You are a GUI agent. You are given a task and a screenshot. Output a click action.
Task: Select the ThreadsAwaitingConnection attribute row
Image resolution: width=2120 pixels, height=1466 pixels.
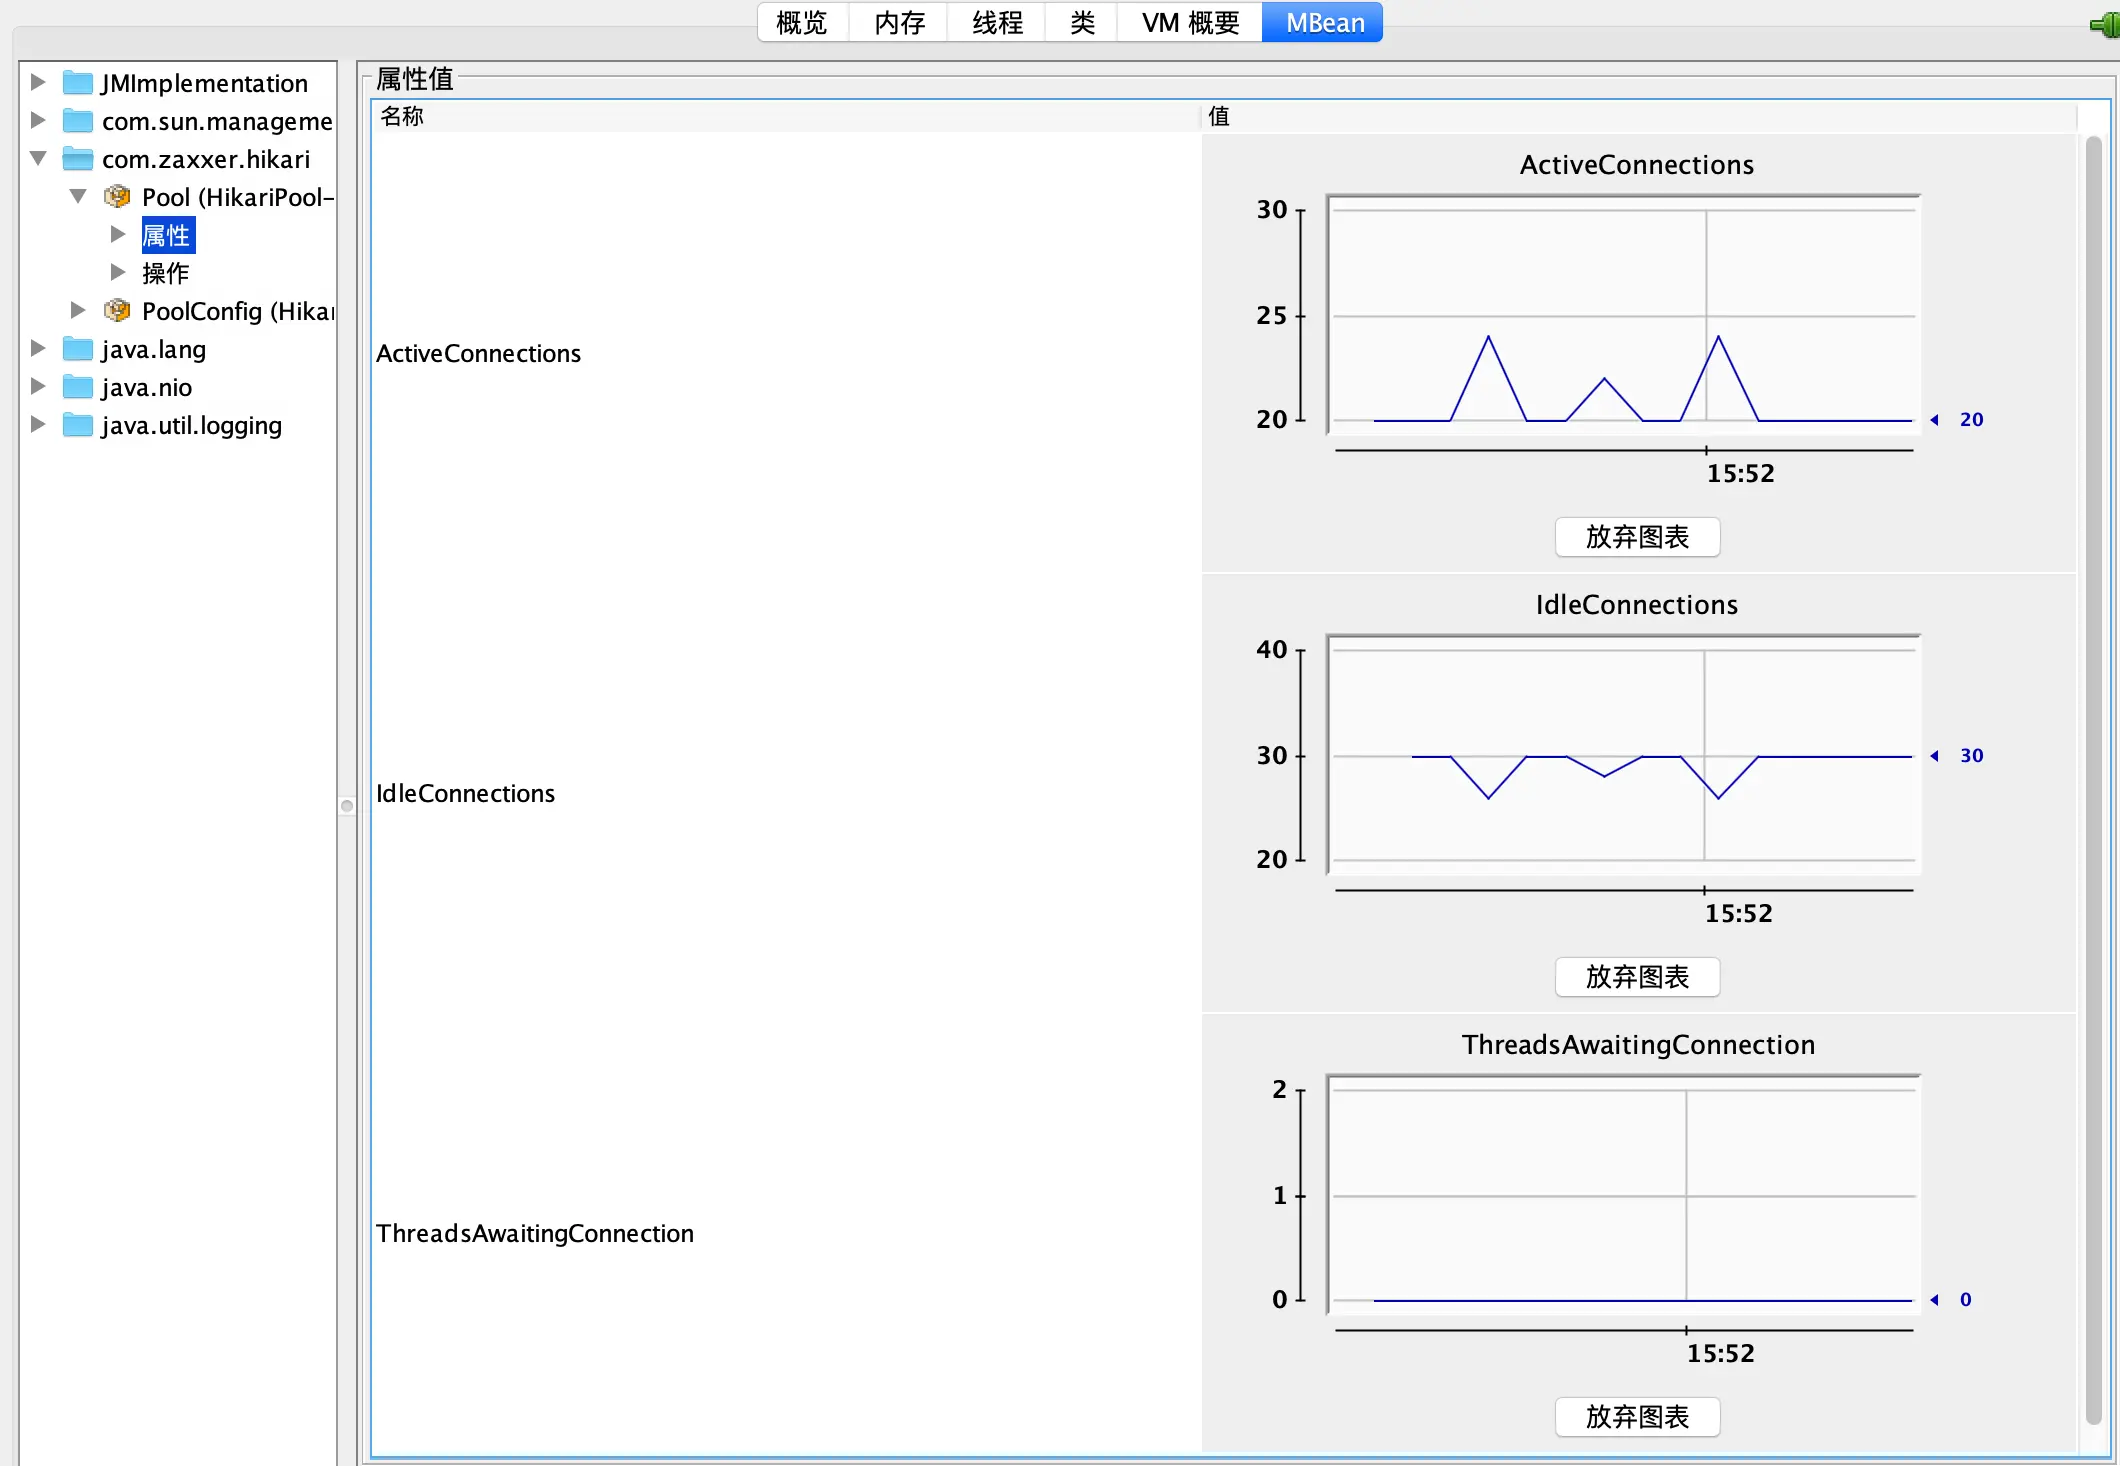click(x=535, y=1233)
